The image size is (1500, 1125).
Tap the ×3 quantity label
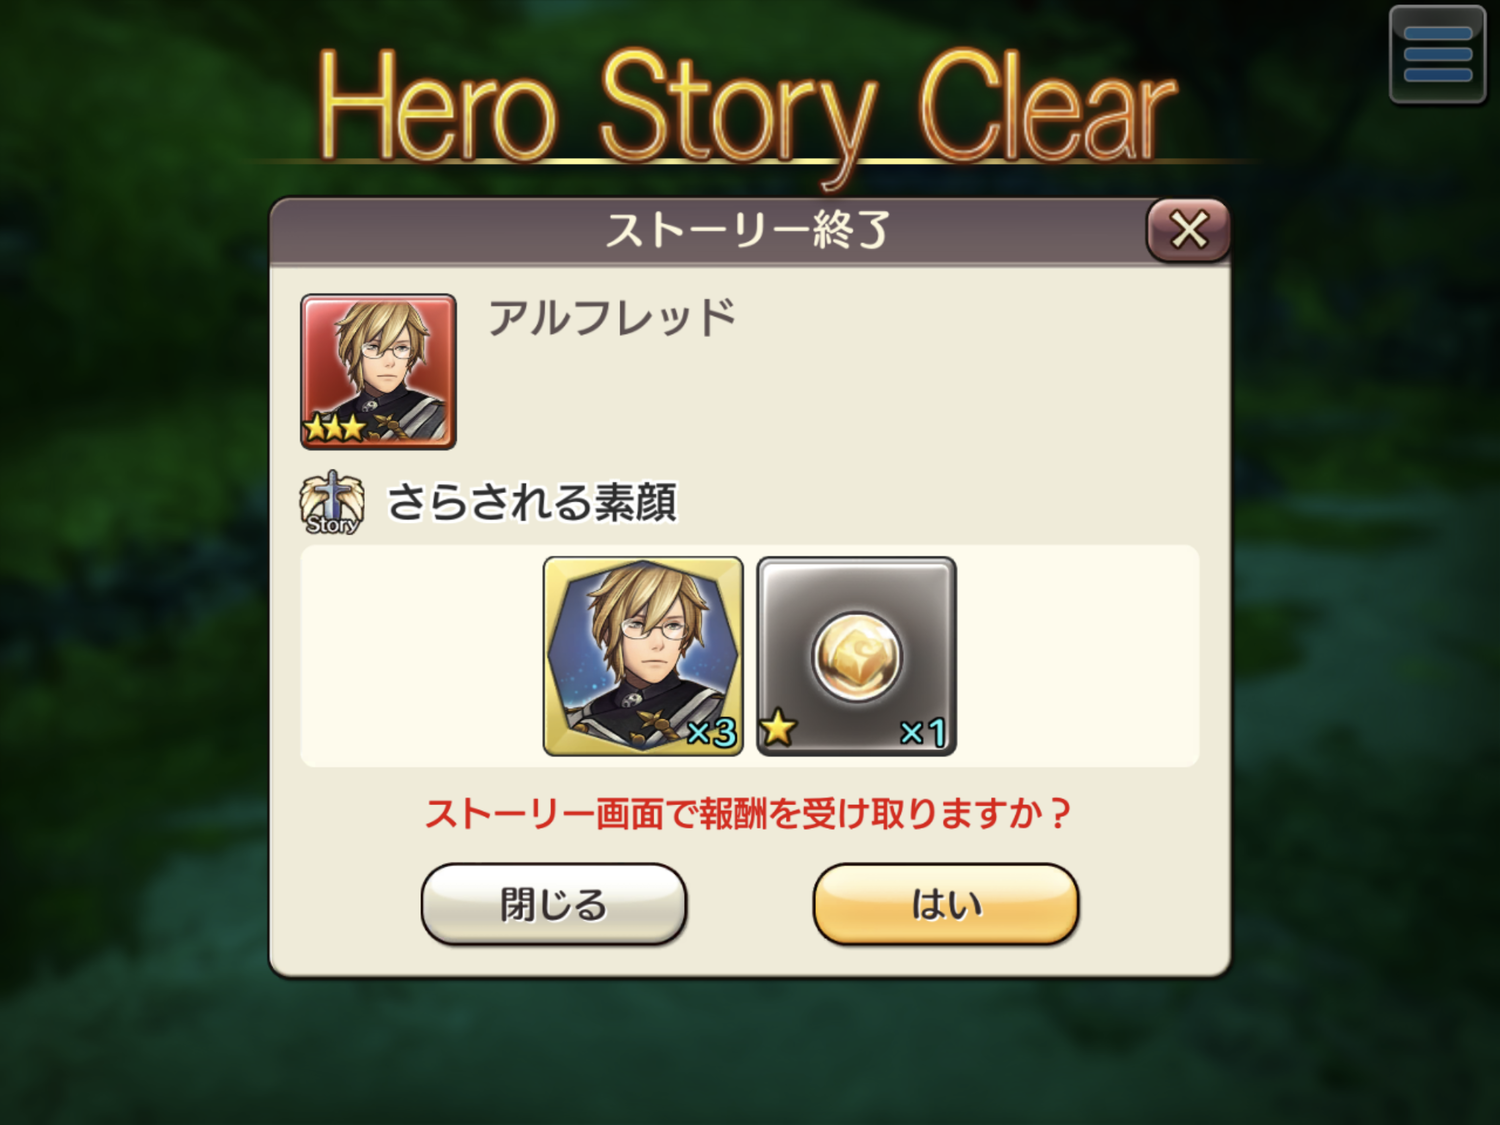pyautogui.click(x=711, y=733)
